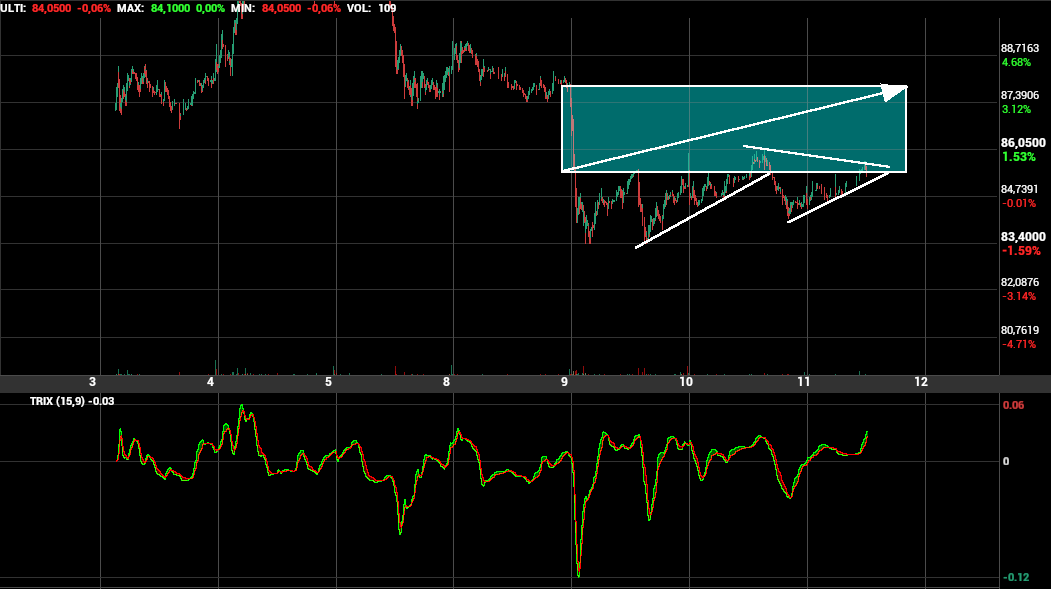Click the 4.68% percentage label
The image size is (1051, 589).
click(1016, 62)
